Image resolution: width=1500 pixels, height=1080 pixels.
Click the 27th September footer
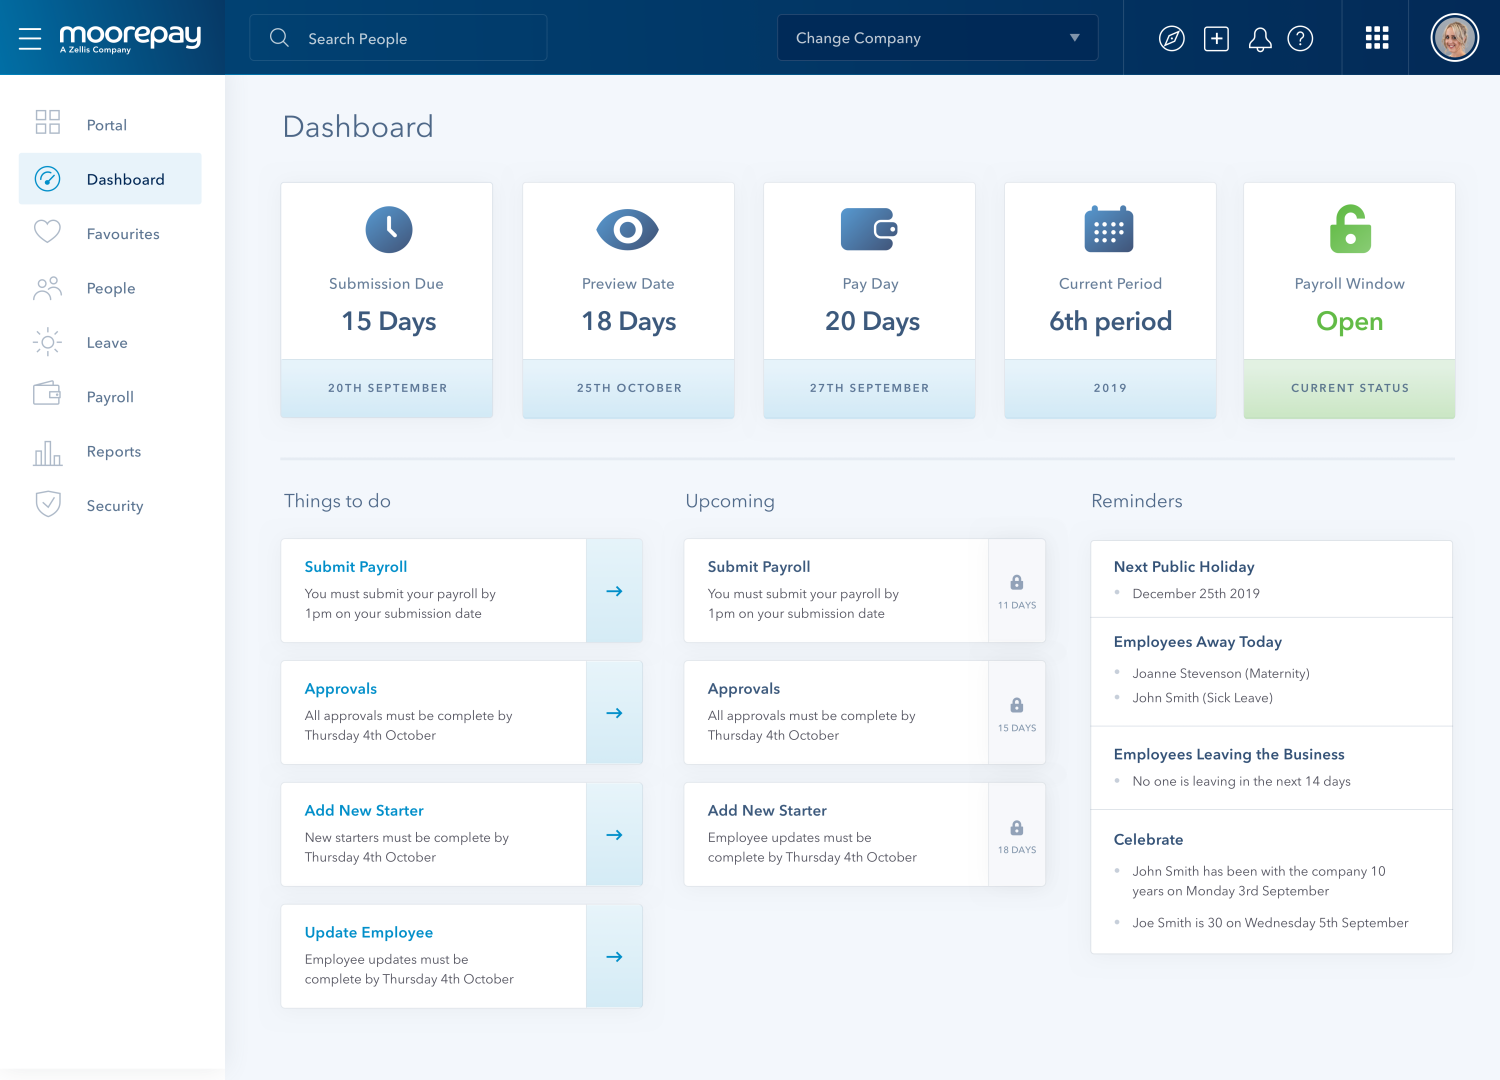(869, 388)
